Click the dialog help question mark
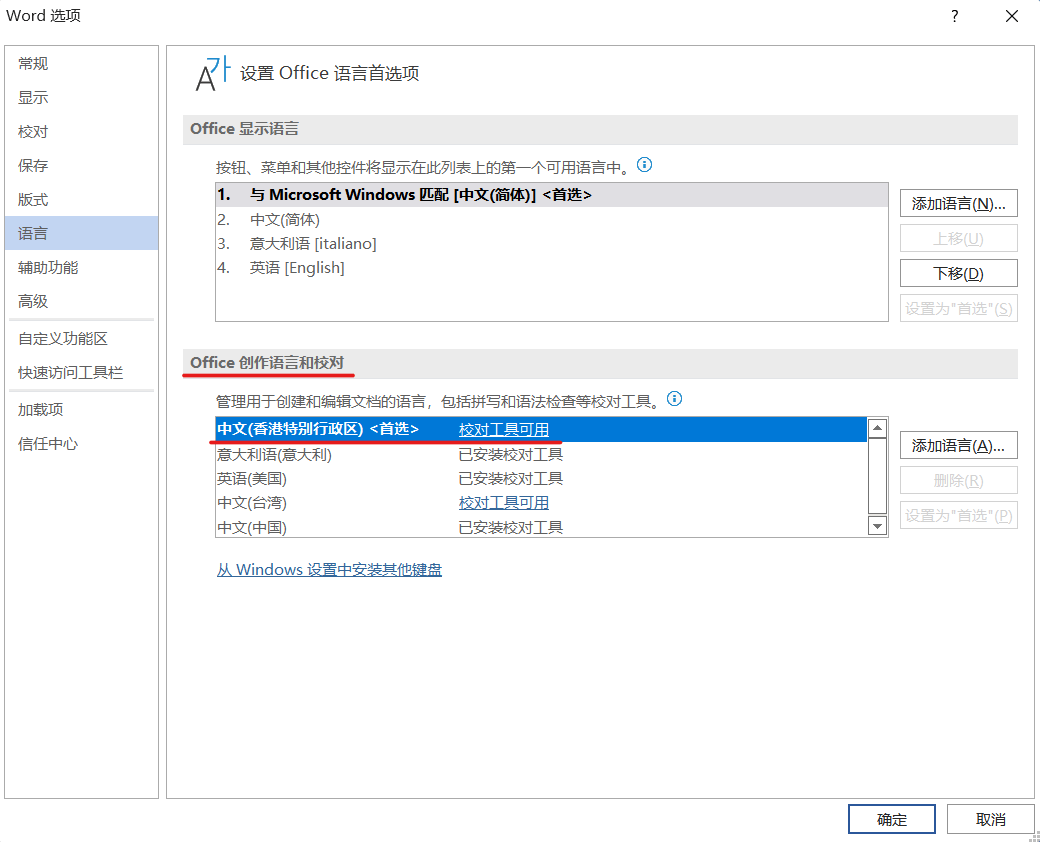Image resolution: width=1040 pixels, height=842 pixels. click(x=953, y=16)
